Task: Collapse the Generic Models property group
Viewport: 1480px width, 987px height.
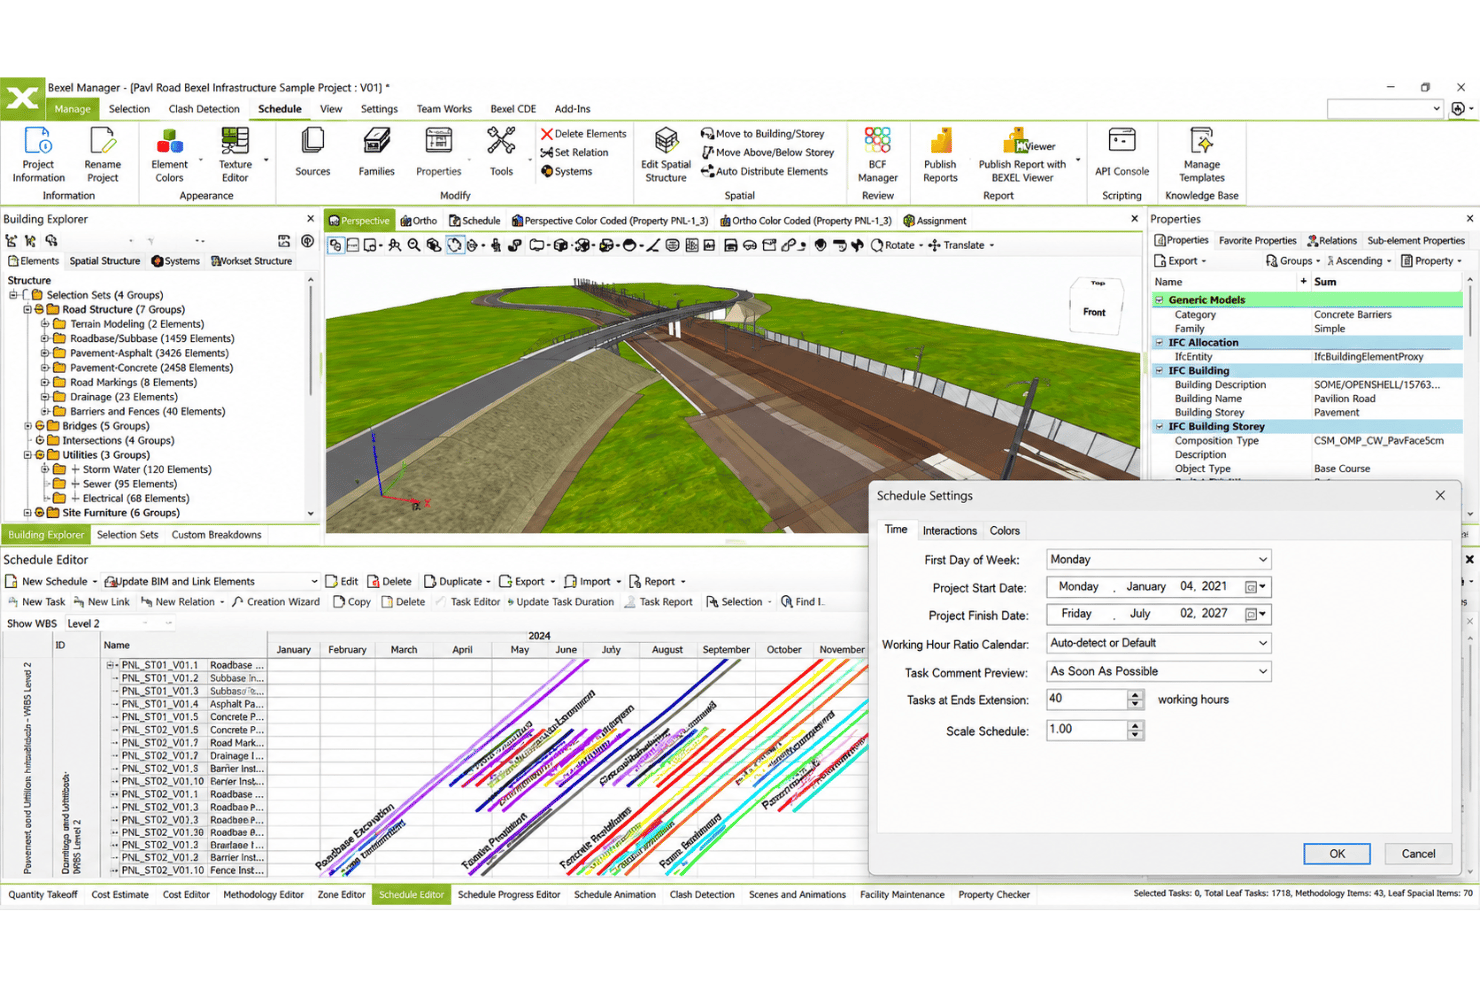Action: 1160,300
